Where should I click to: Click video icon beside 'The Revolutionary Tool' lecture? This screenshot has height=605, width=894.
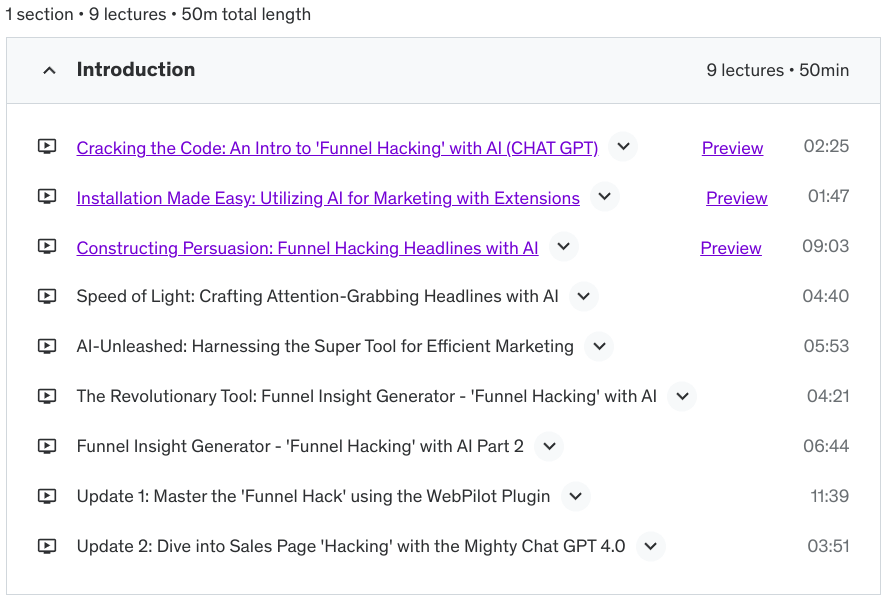(x=47, y=397)
